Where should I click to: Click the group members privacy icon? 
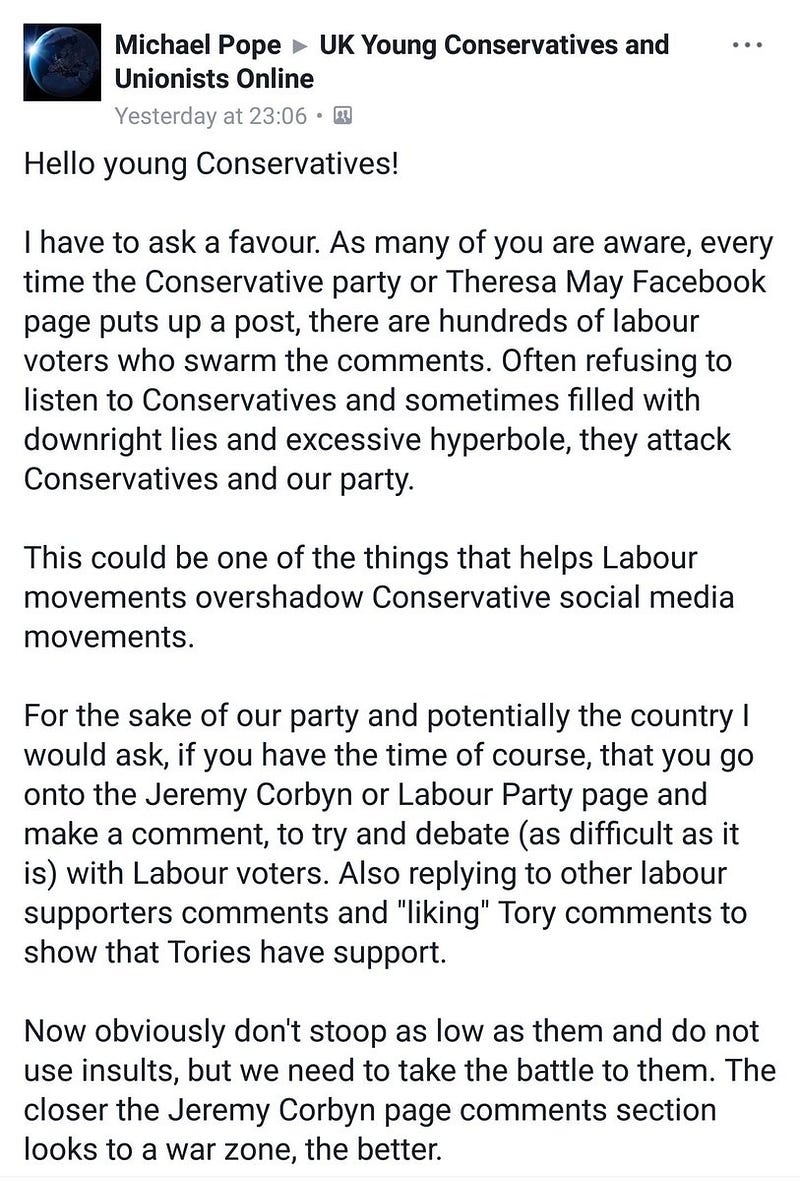click(x=343, y=116)
